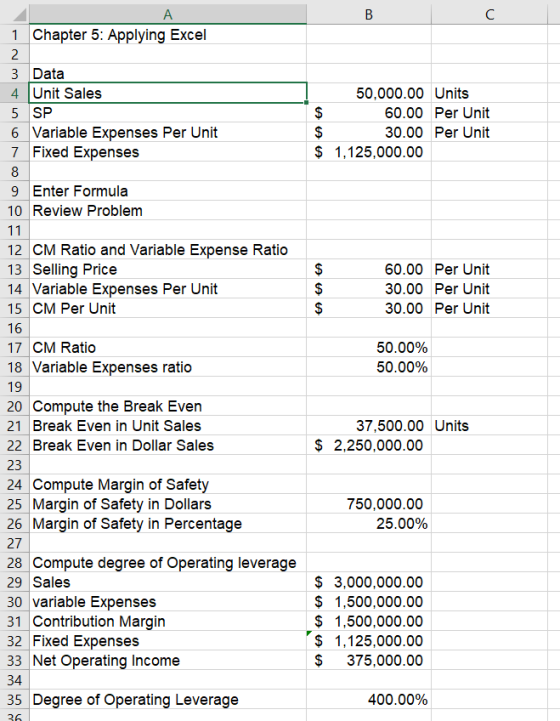Click the 'Units' cell in row 4
560x721 pixels.
489,93
